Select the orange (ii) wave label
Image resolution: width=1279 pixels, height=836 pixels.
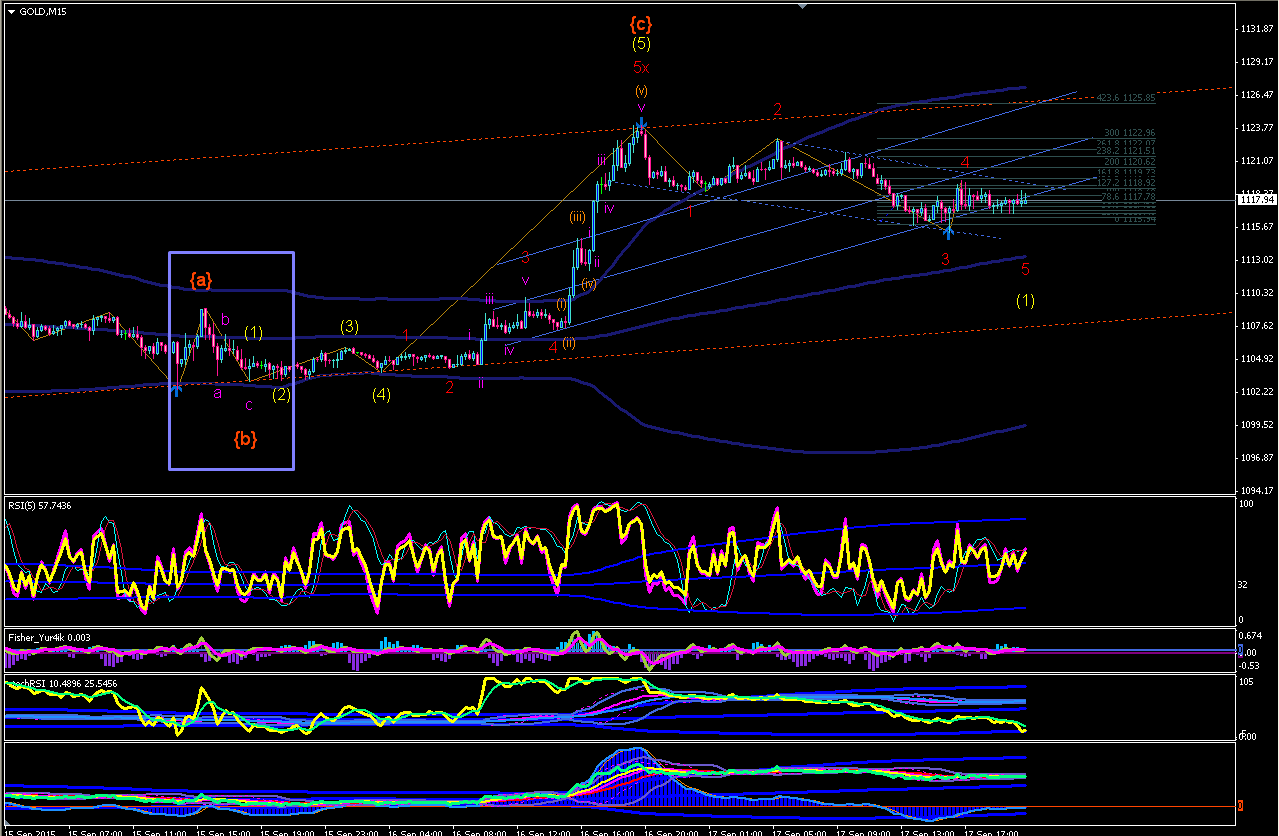(568, 343)
